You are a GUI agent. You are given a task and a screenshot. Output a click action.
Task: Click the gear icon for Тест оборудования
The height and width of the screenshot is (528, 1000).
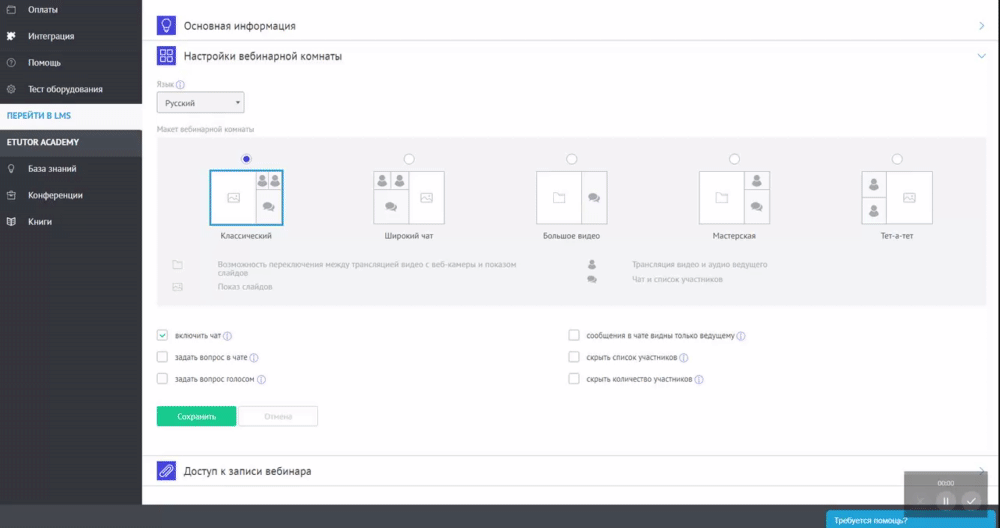pyautogui.click(x=11, y=89)
